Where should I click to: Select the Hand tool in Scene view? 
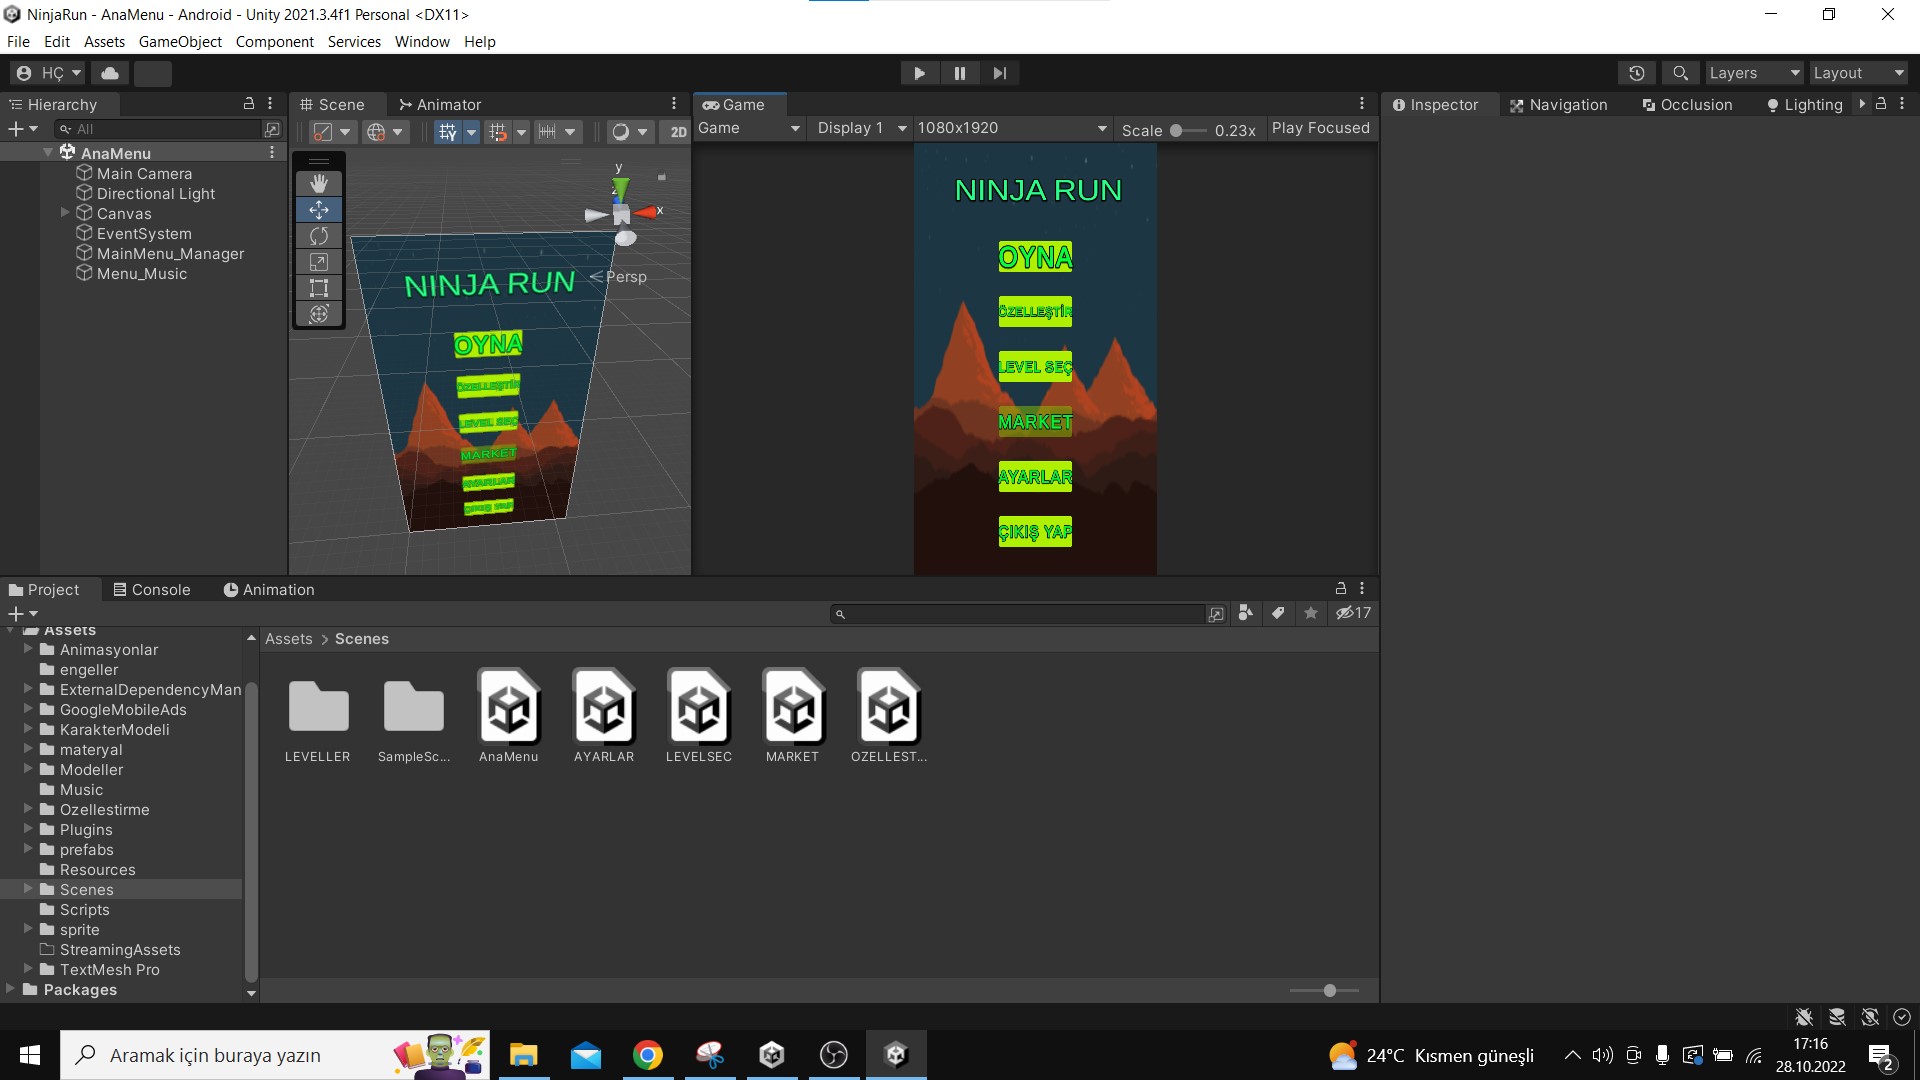point(319,183)
